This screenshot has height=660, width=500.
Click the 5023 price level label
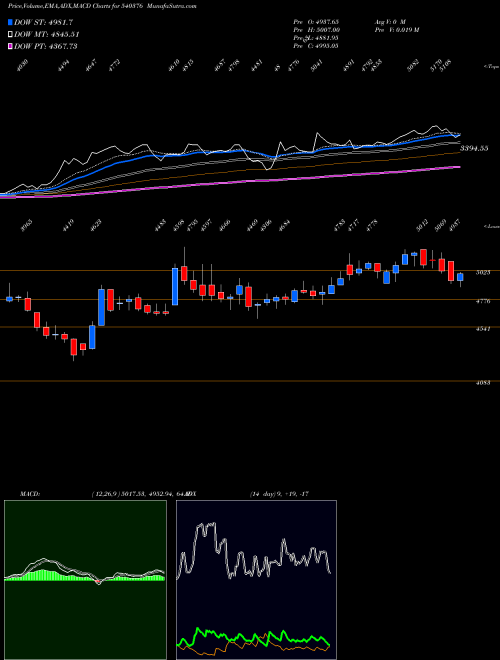click(x=482, y=272)
